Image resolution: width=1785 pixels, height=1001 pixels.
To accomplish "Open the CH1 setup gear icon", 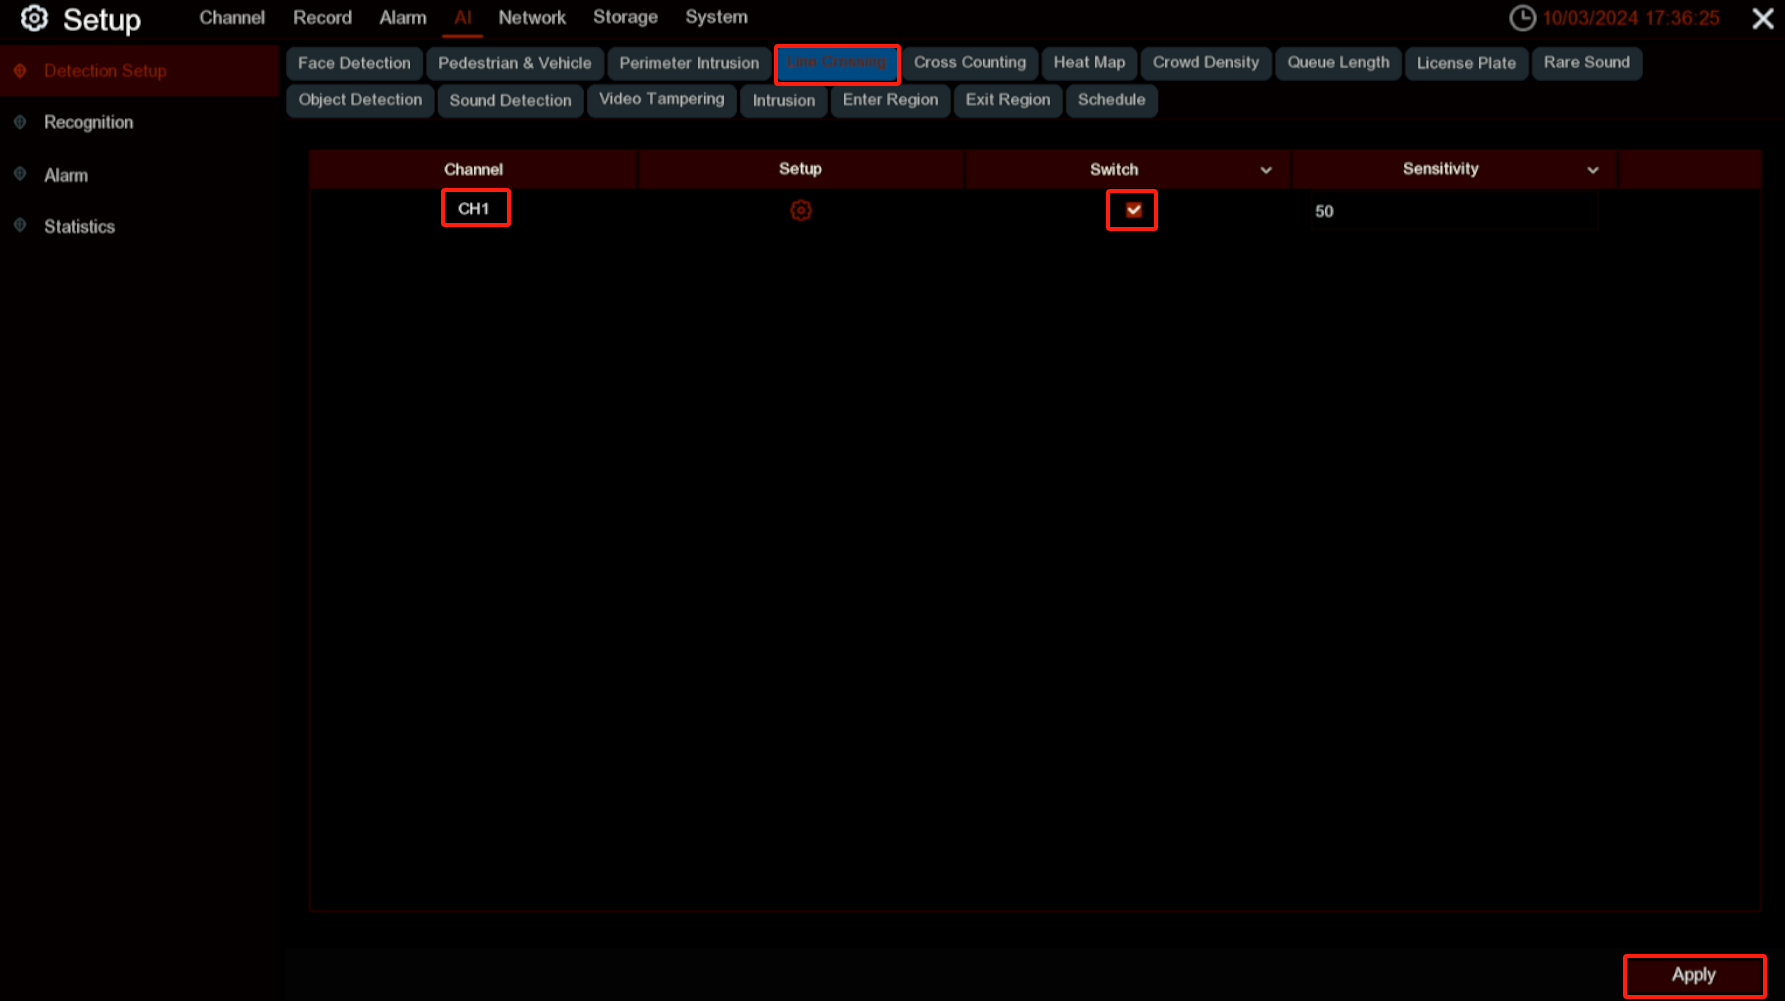I will tap(801, 210).
